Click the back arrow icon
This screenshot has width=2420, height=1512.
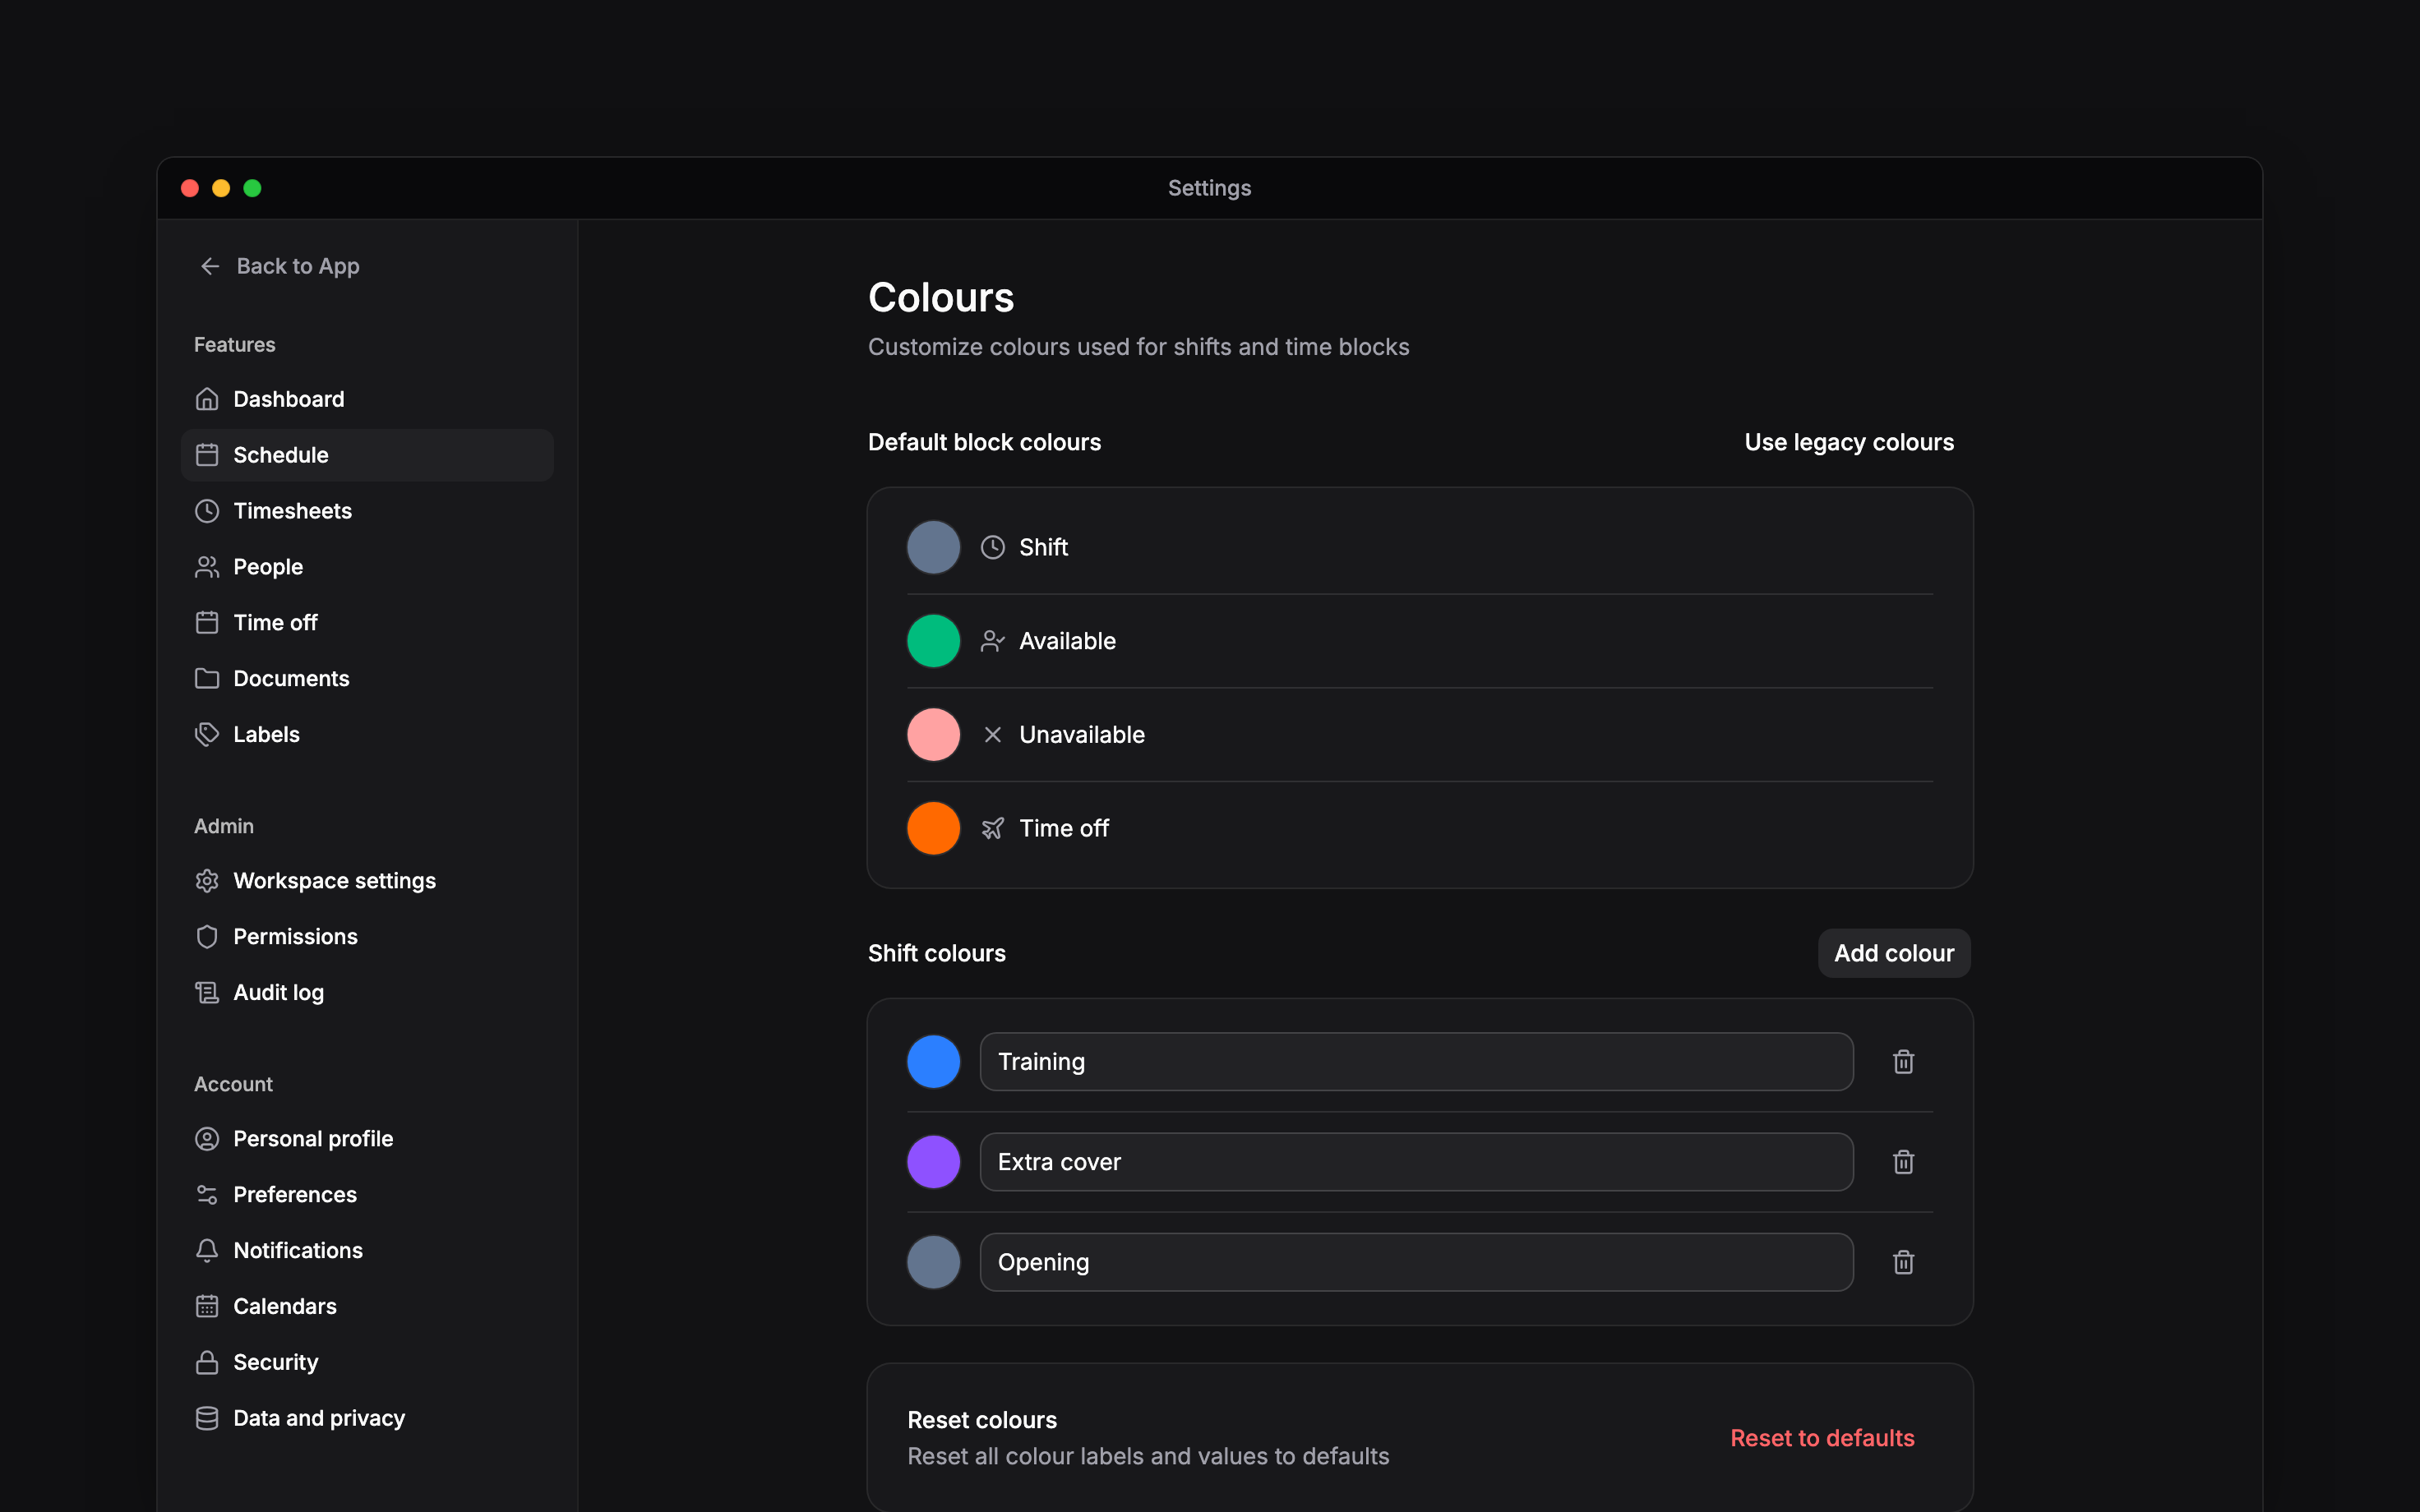pyautogui.click(x=210, y=266)
